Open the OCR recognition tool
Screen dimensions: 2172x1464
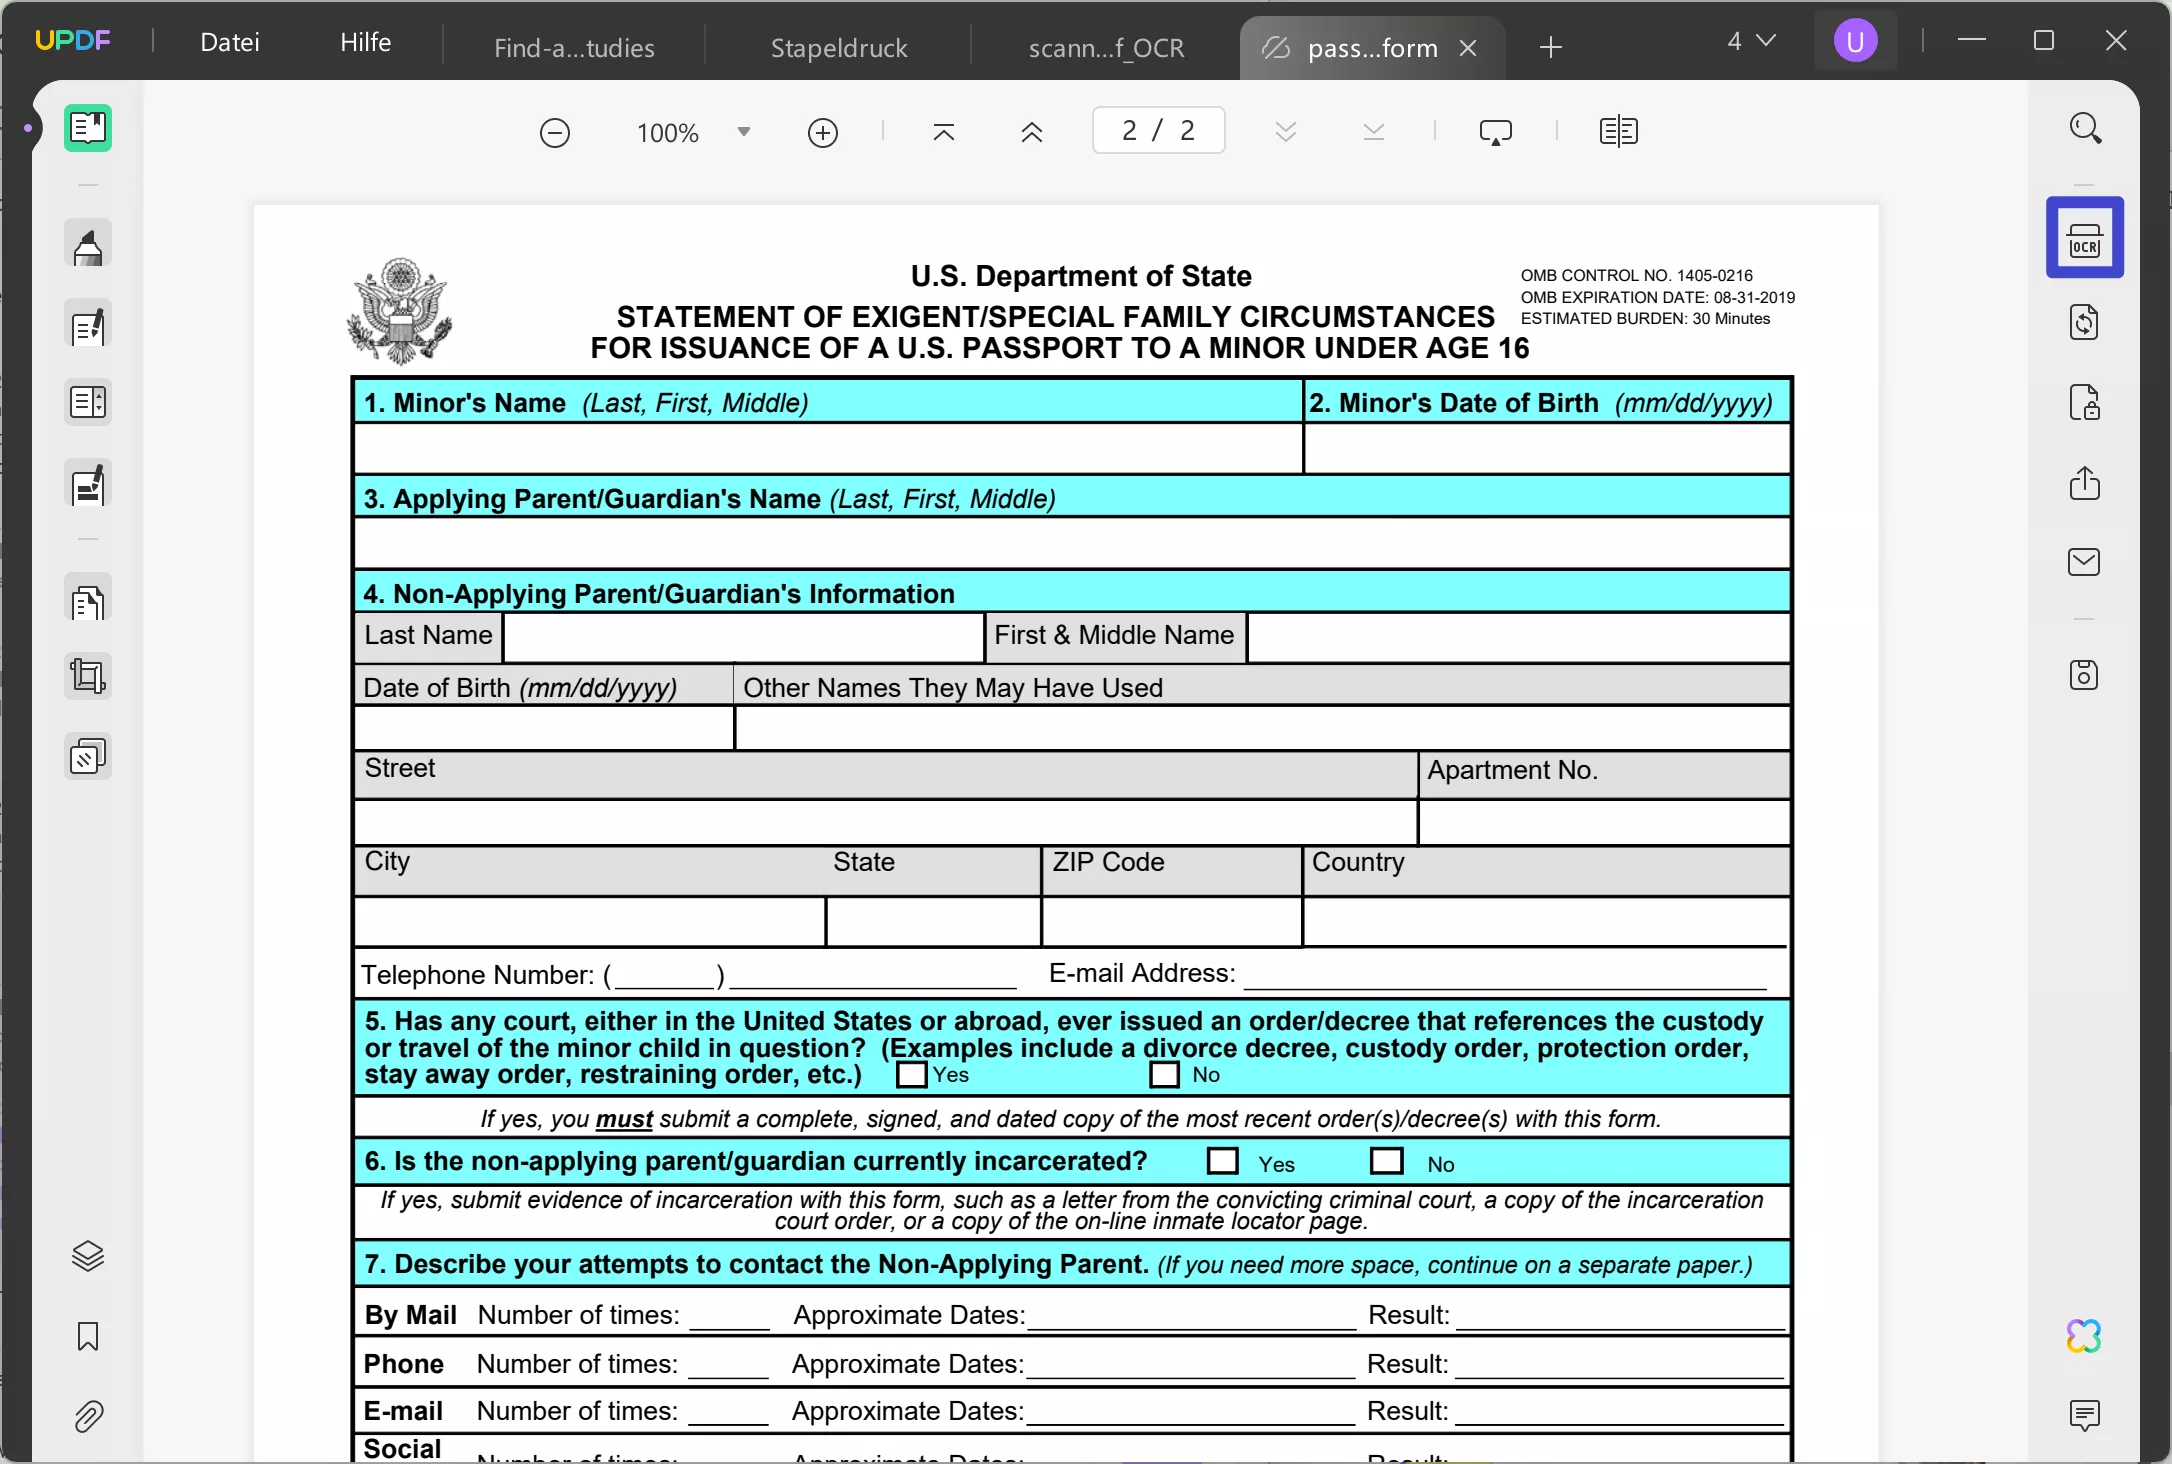pos(2084,238)
